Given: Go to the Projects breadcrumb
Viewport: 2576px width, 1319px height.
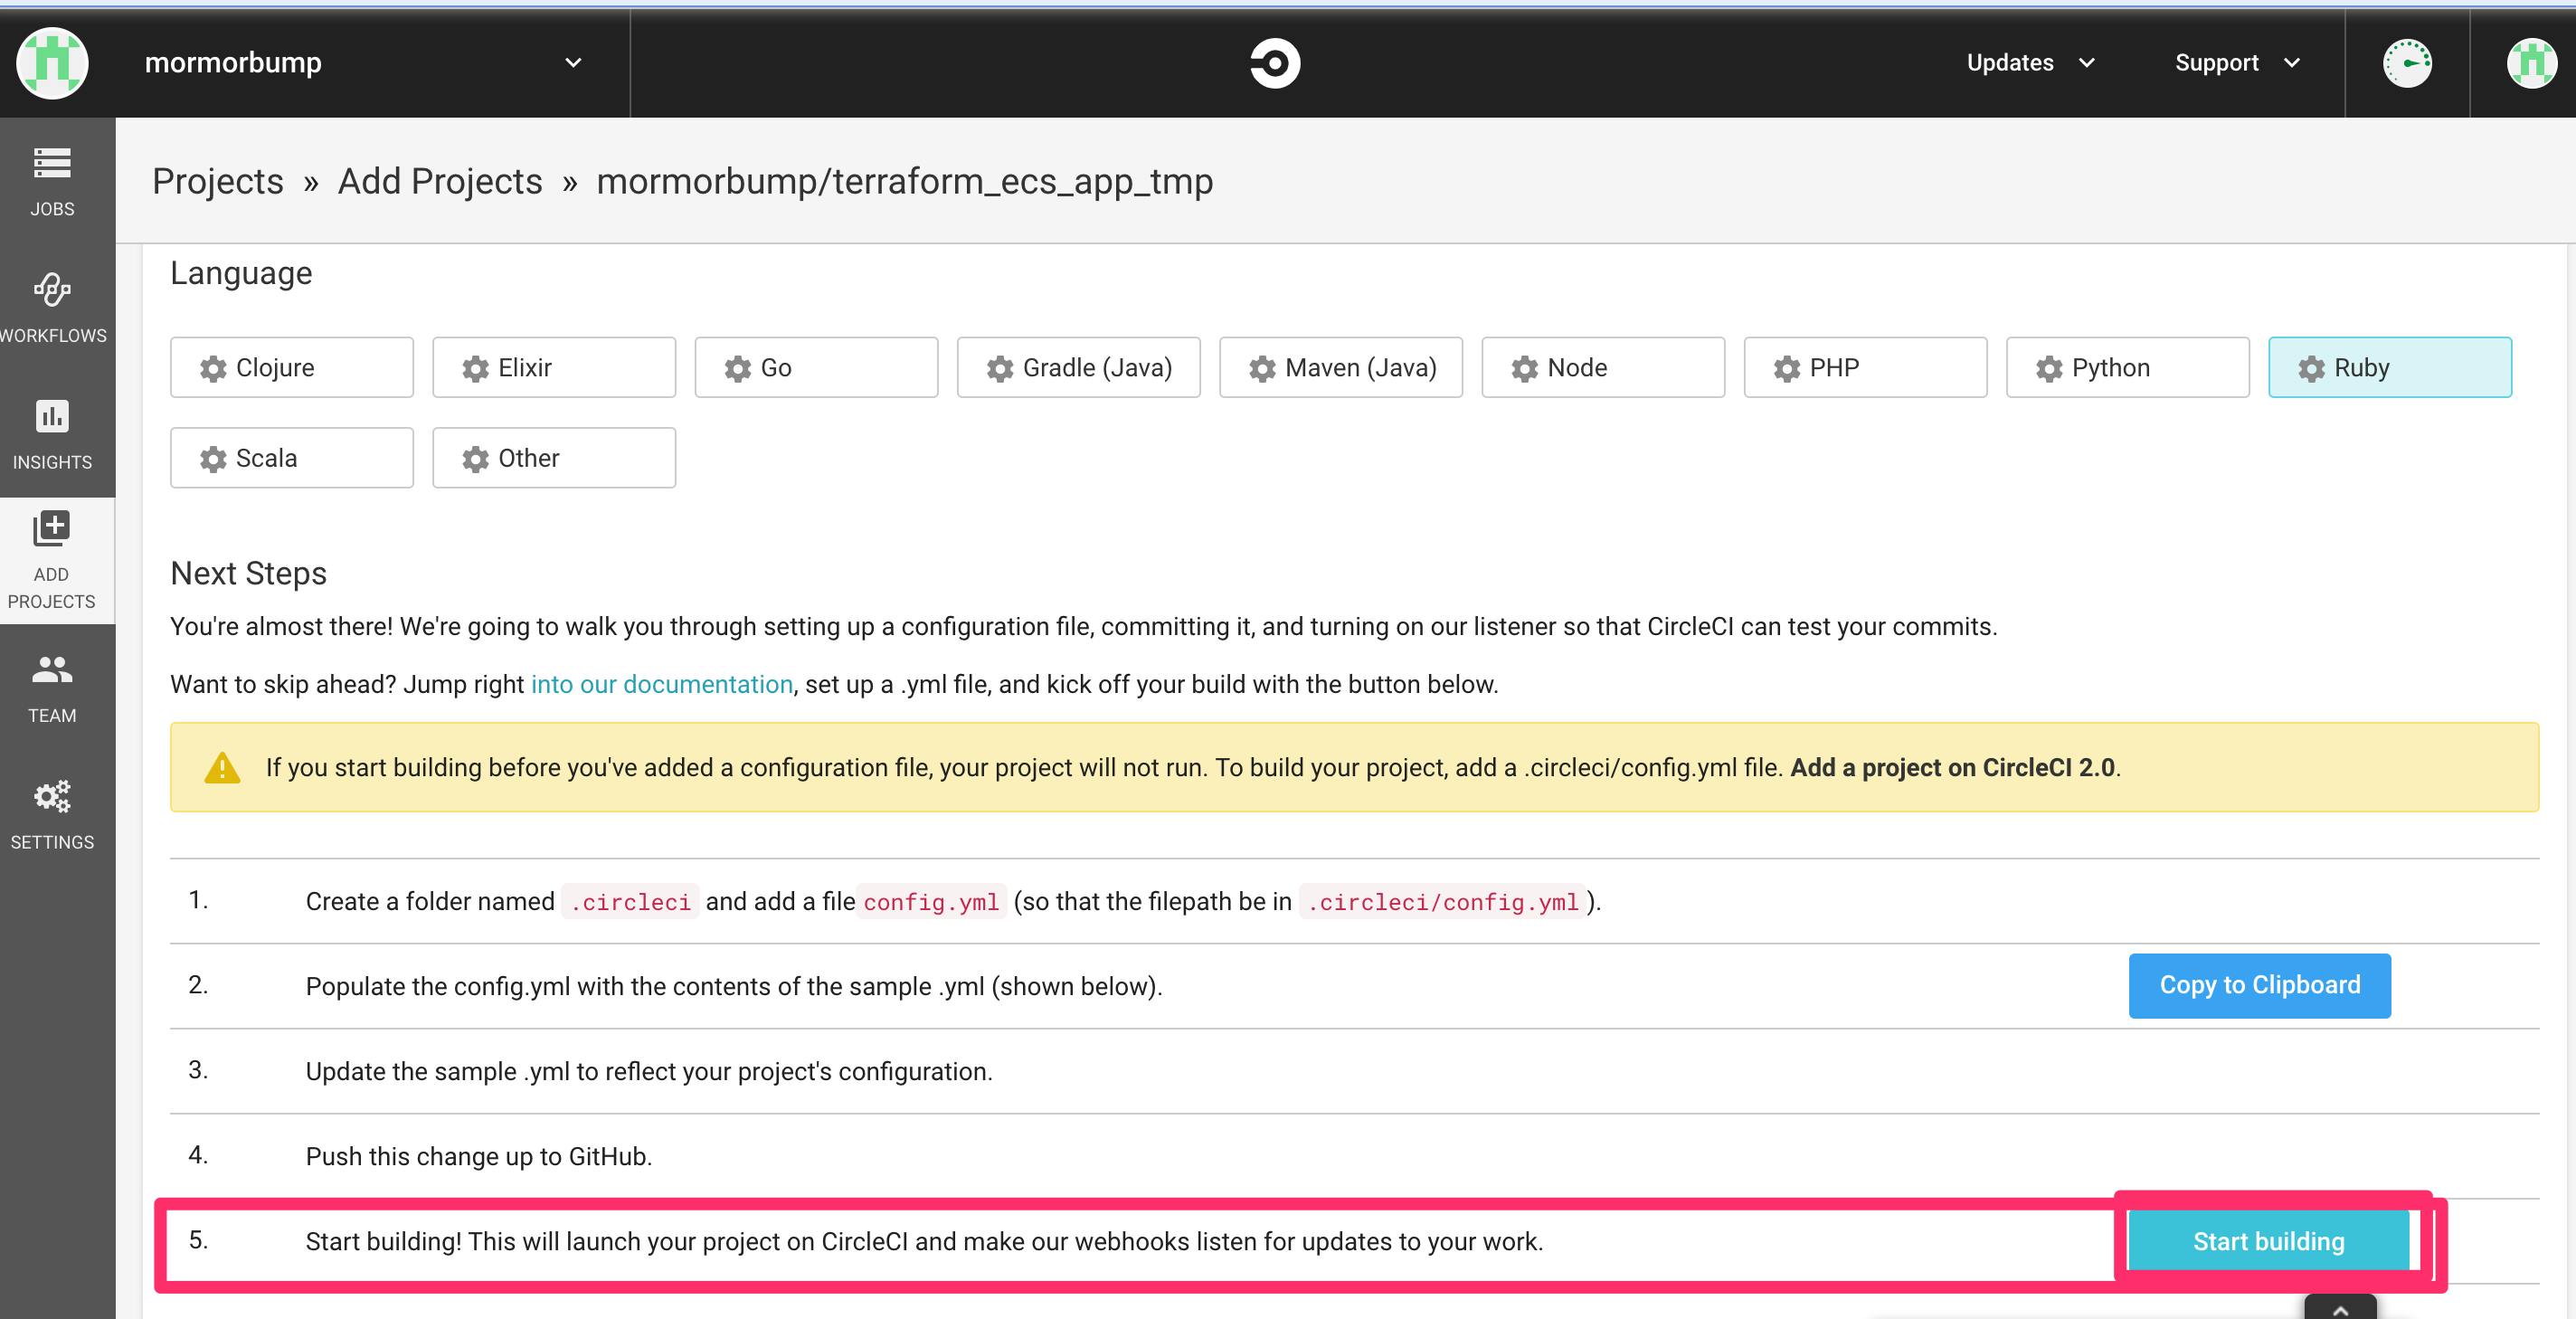Looking at the screenshot, I should pyautogui.click(x=218, y=181).
